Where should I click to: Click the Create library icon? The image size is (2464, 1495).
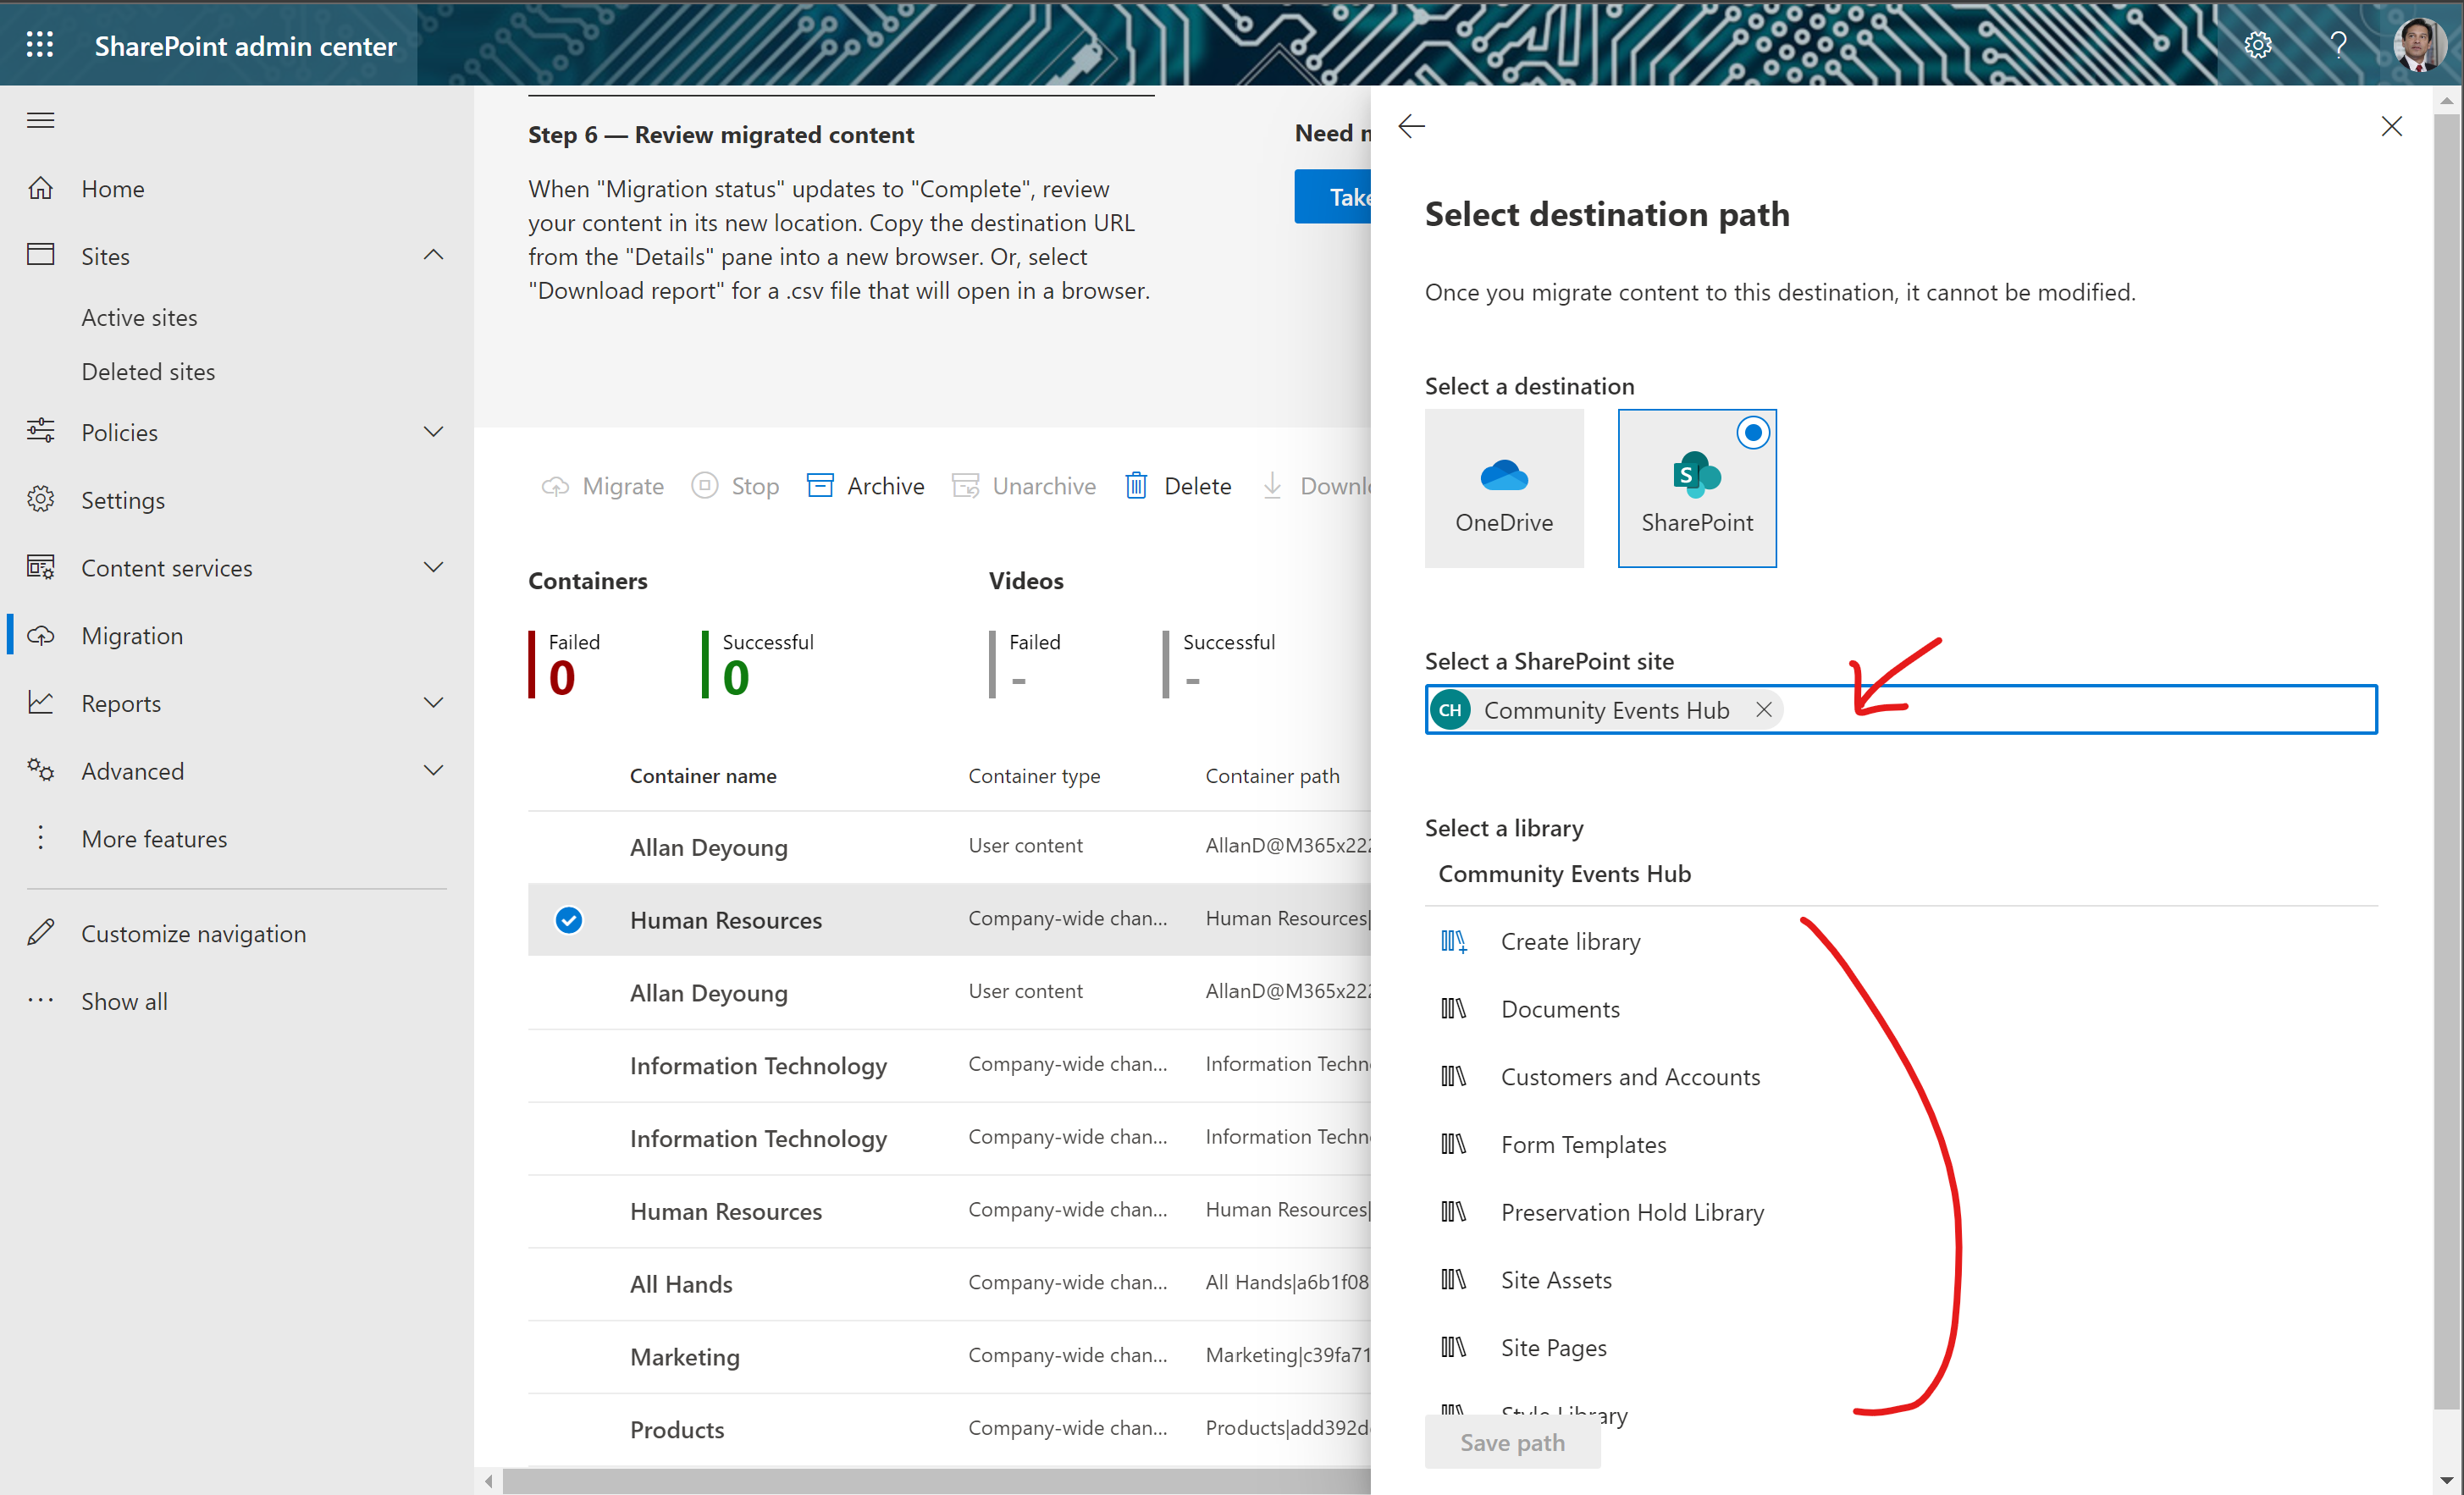click(x=1453, y=941)
